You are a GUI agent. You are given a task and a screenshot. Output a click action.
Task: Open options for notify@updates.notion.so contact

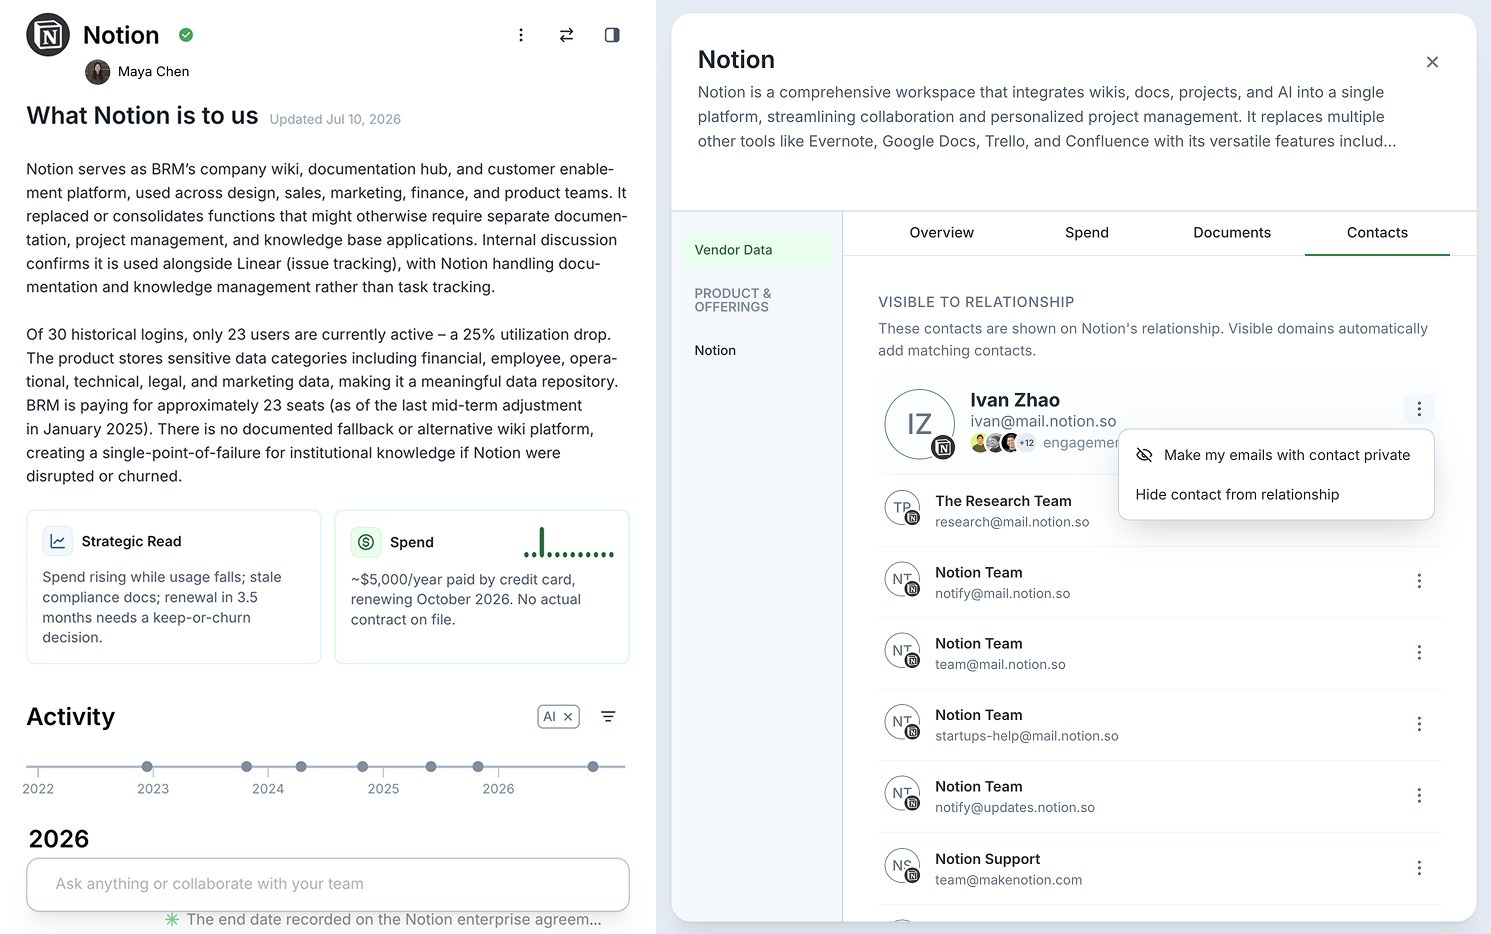coord(1419,796)
